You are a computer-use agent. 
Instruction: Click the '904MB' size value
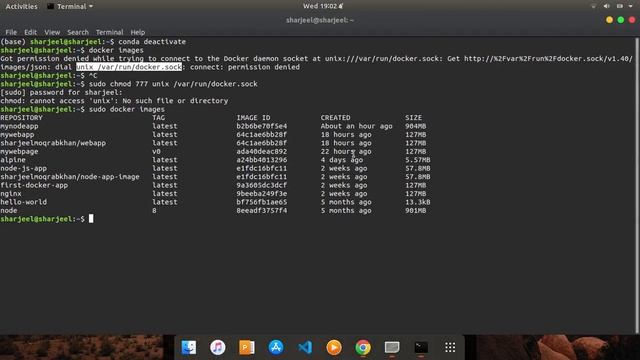click(416, 126)
